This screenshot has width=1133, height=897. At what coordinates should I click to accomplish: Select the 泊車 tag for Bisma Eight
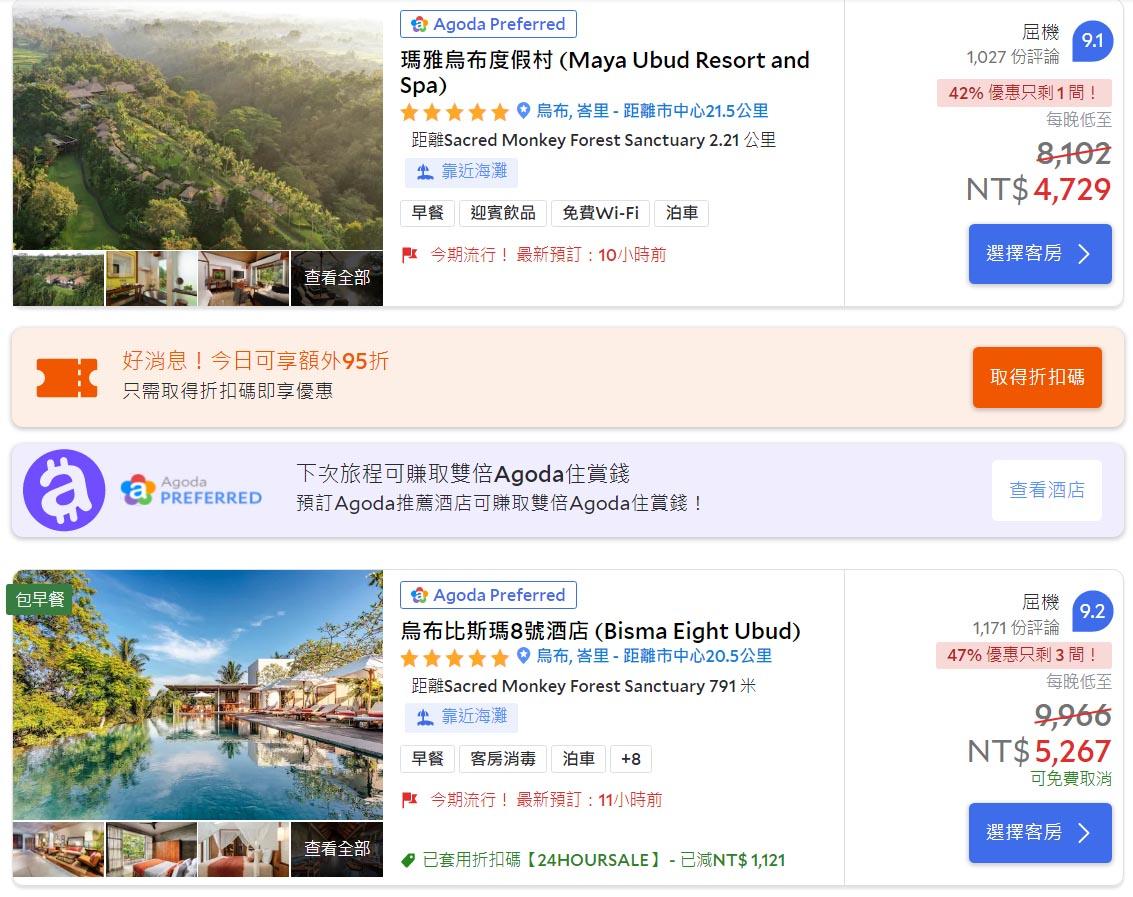[578, 759]
